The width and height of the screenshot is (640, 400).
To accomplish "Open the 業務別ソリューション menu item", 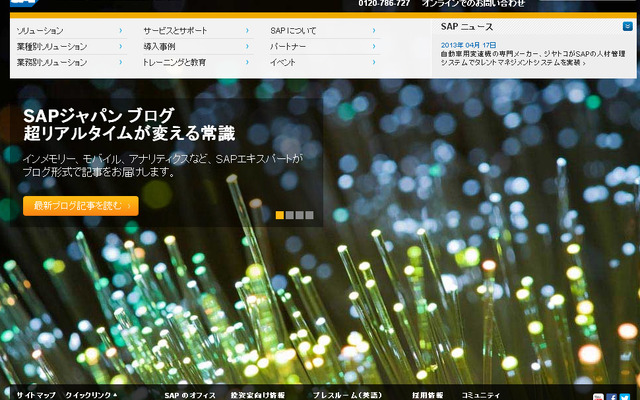I will click(52, 62).
